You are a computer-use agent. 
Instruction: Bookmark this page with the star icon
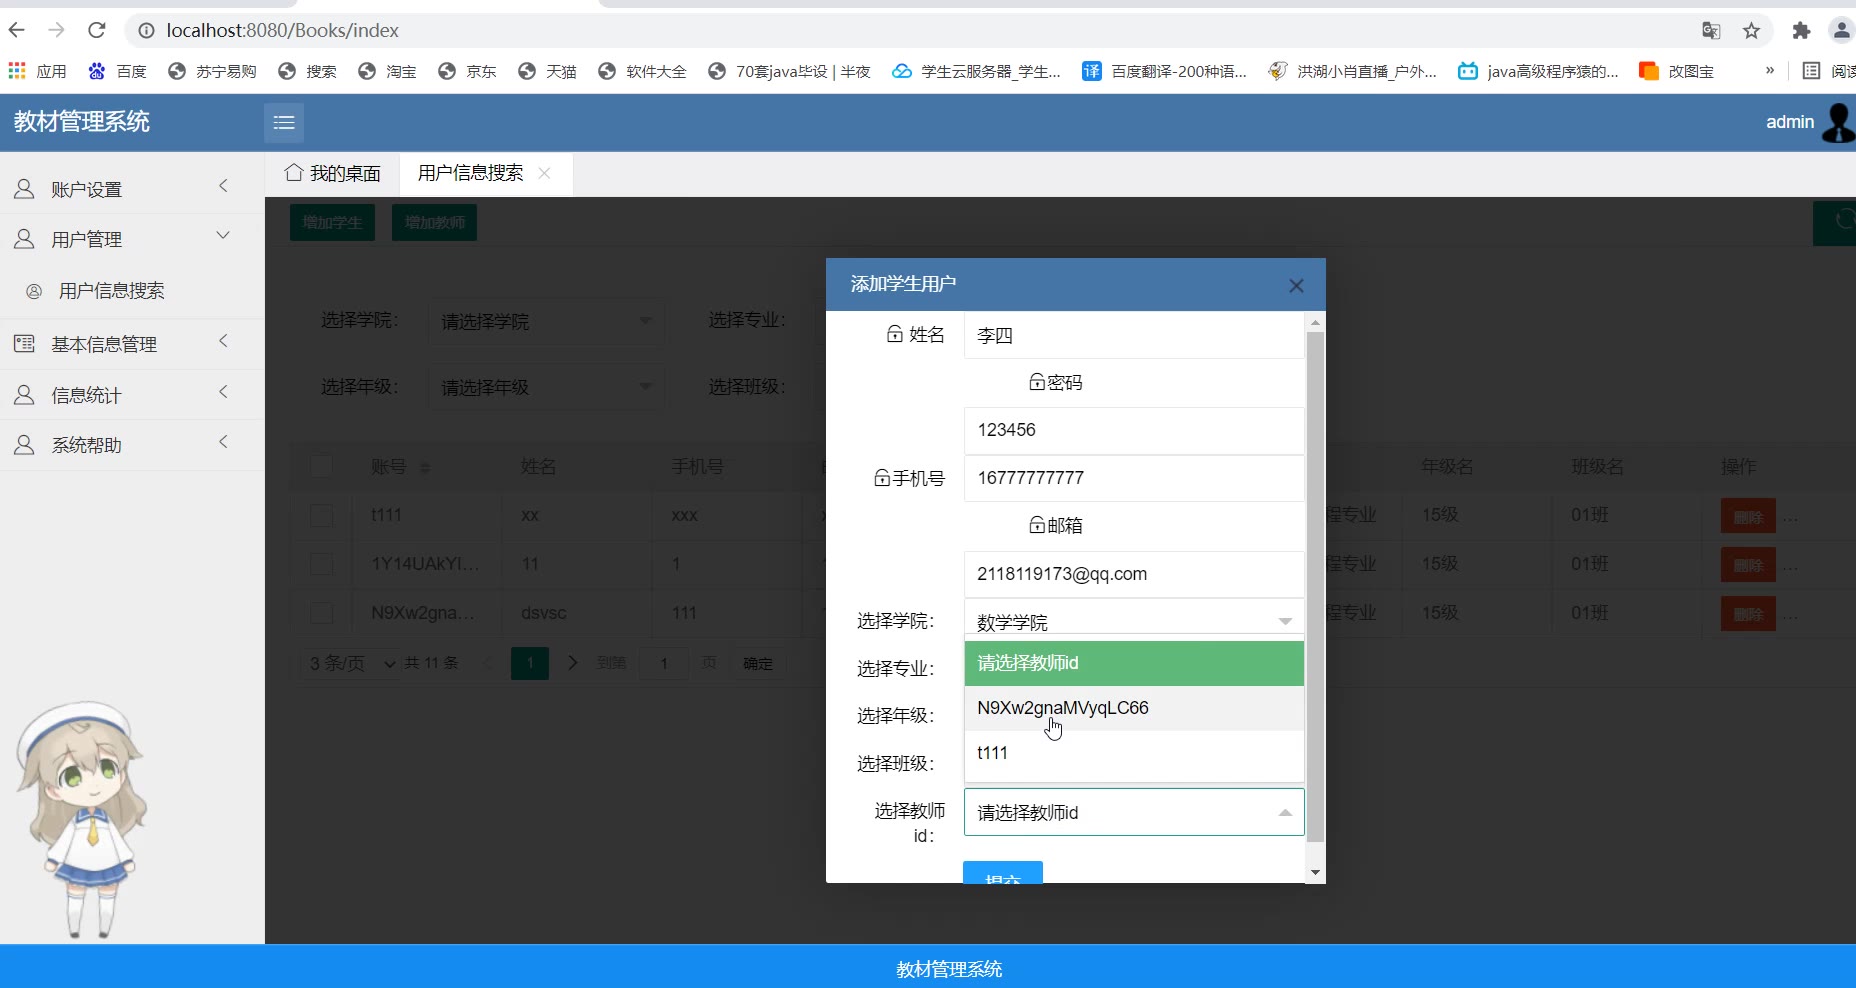click(x=1751, y=31)
